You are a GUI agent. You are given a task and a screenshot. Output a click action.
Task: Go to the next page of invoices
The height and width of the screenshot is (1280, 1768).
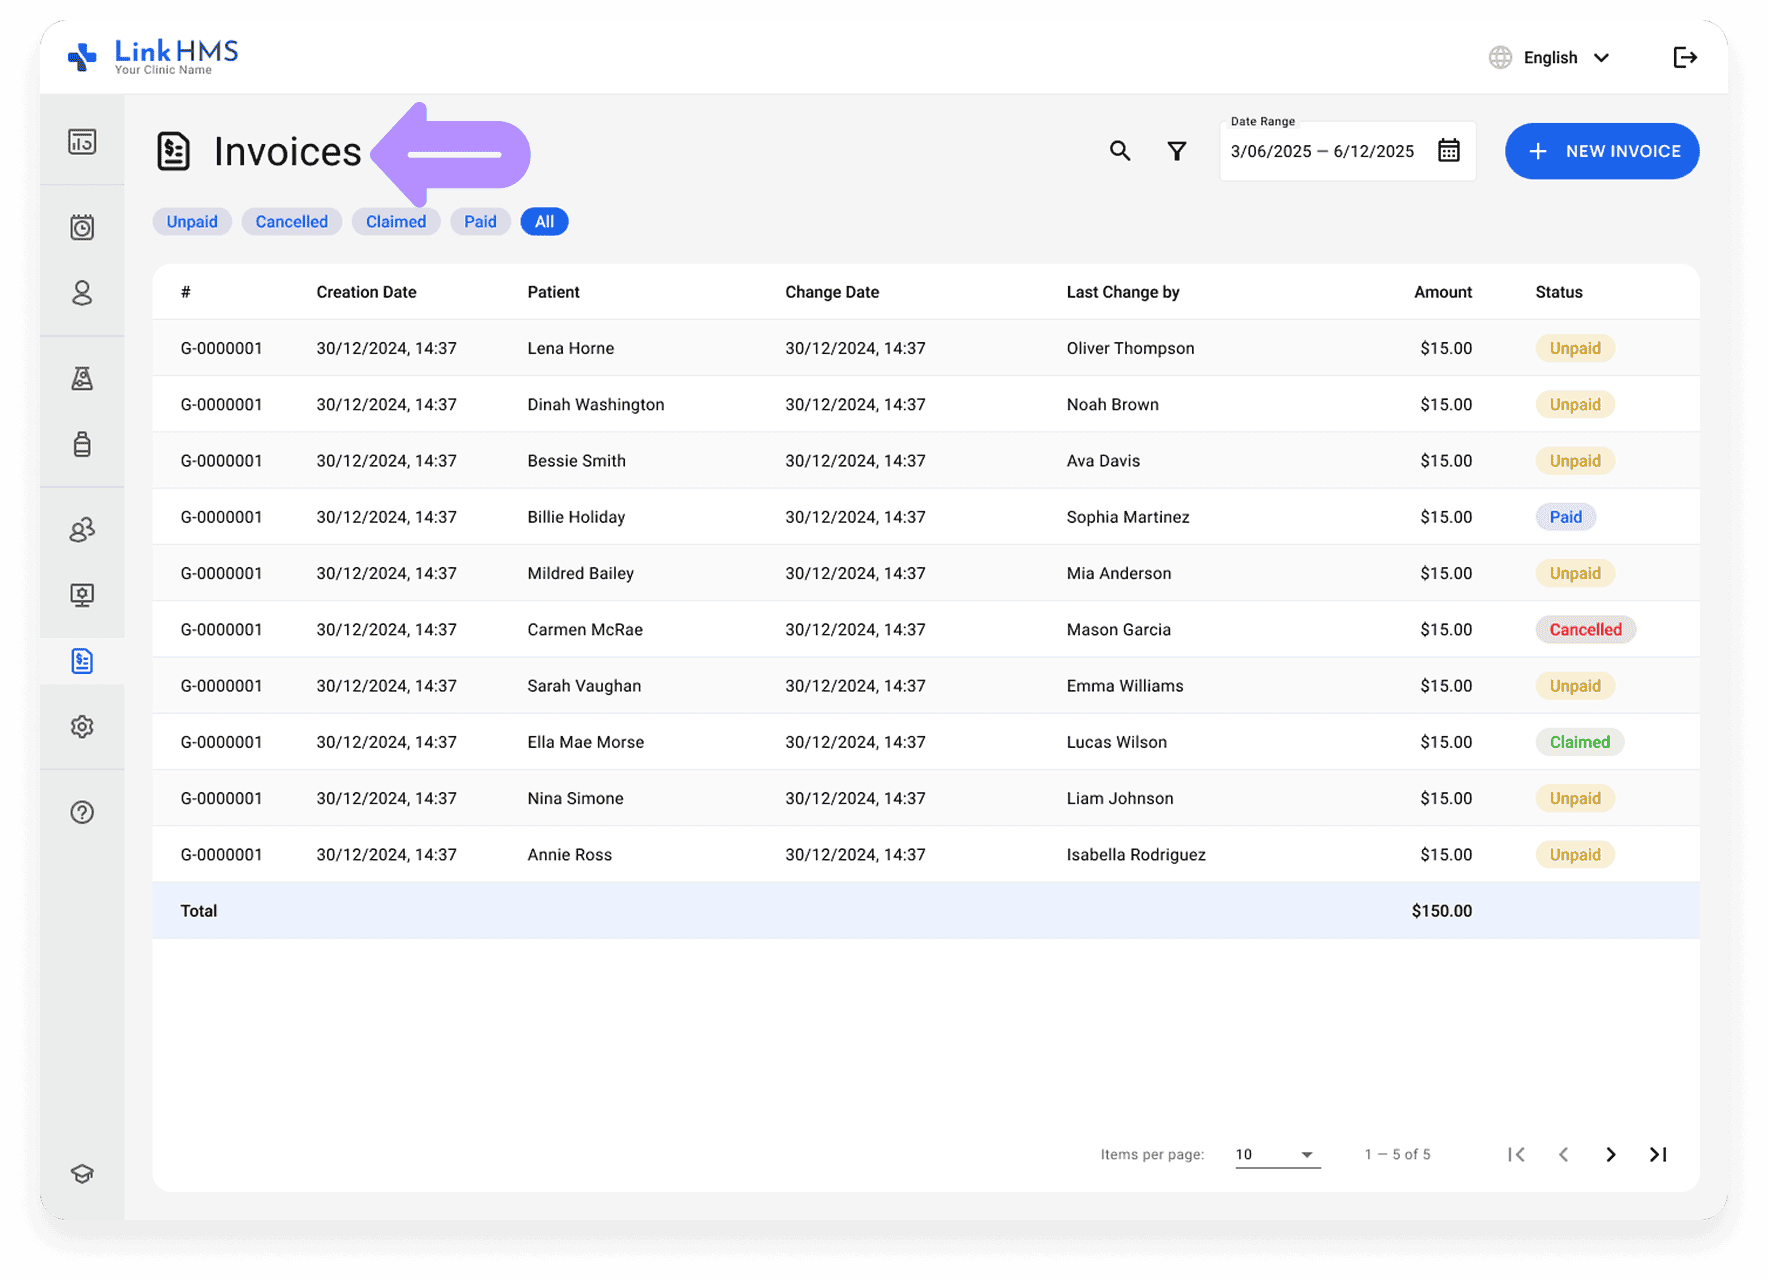1610,1154
